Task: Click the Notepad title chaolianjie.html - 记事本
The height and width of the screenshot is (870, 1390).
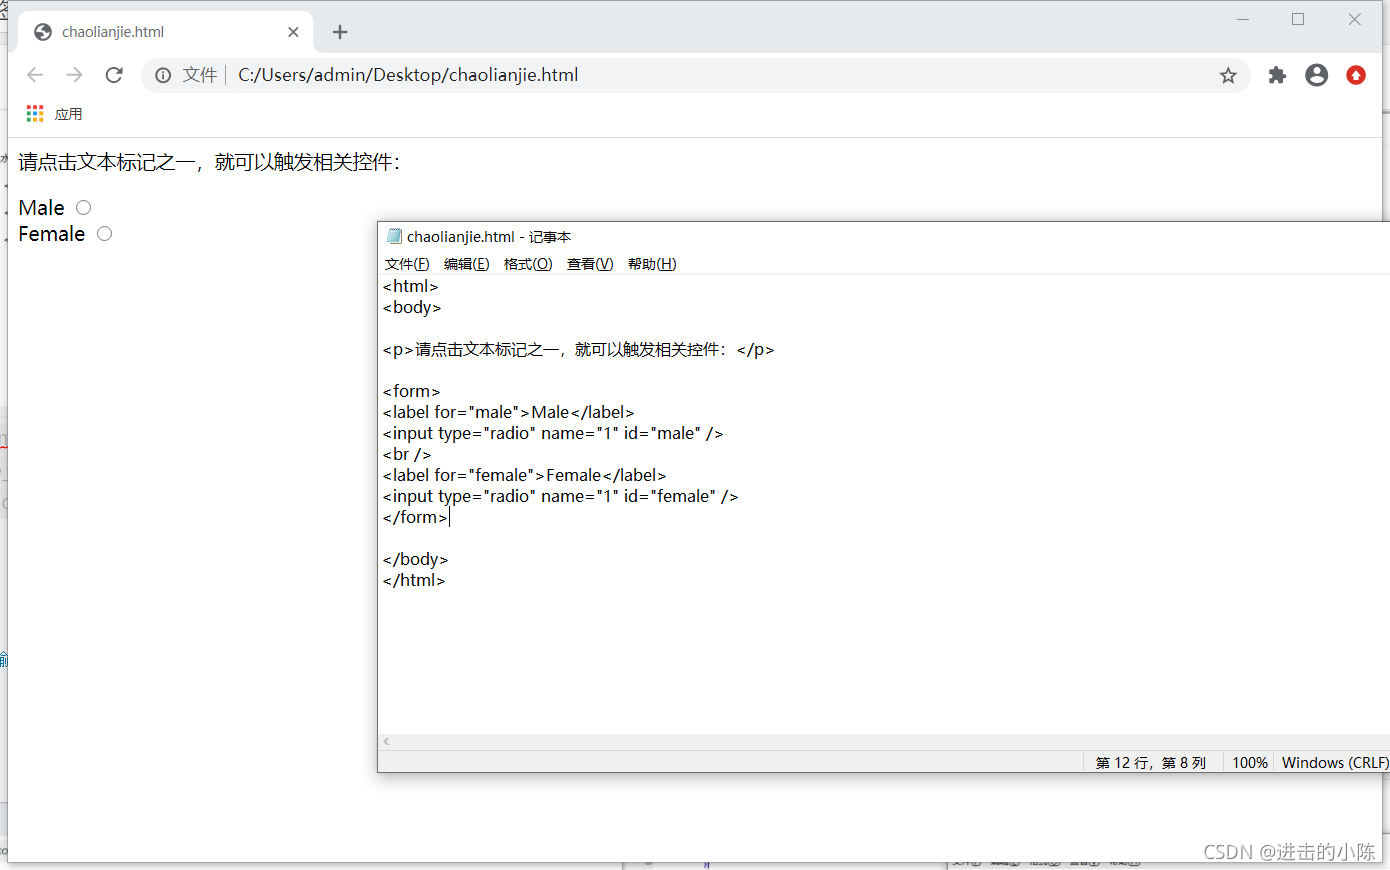Action: click(489, 237)
